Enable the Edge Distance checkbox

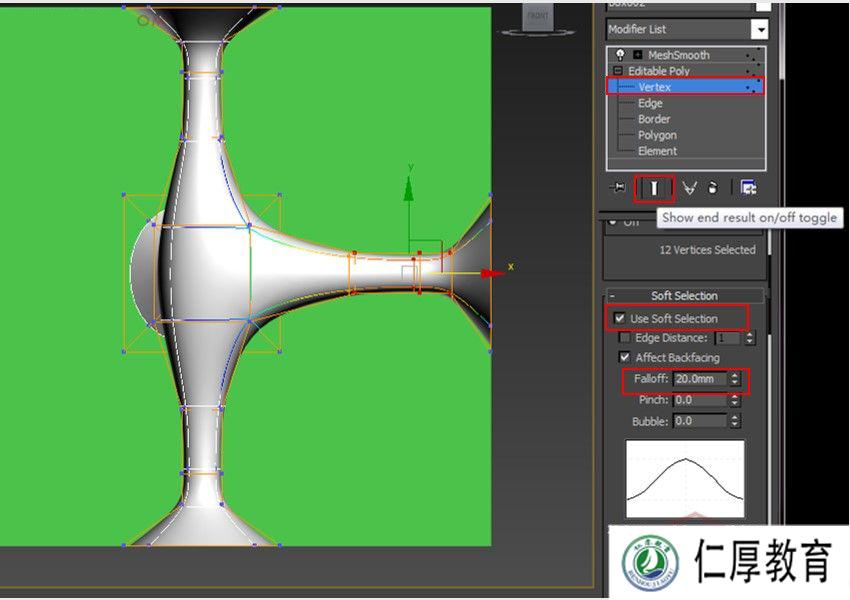[x=624, y=337]
